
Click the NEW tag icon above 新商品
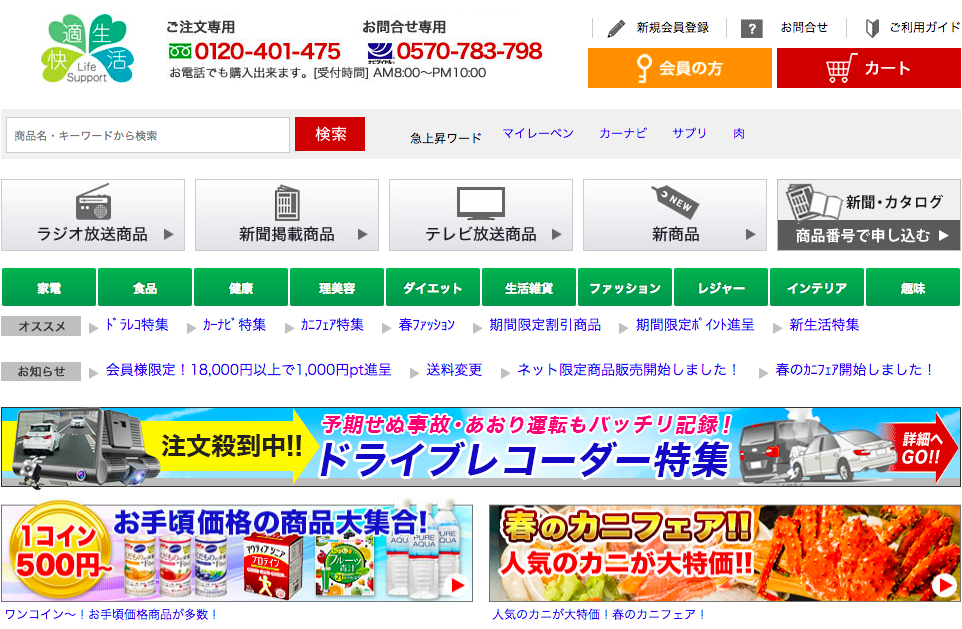674,201
